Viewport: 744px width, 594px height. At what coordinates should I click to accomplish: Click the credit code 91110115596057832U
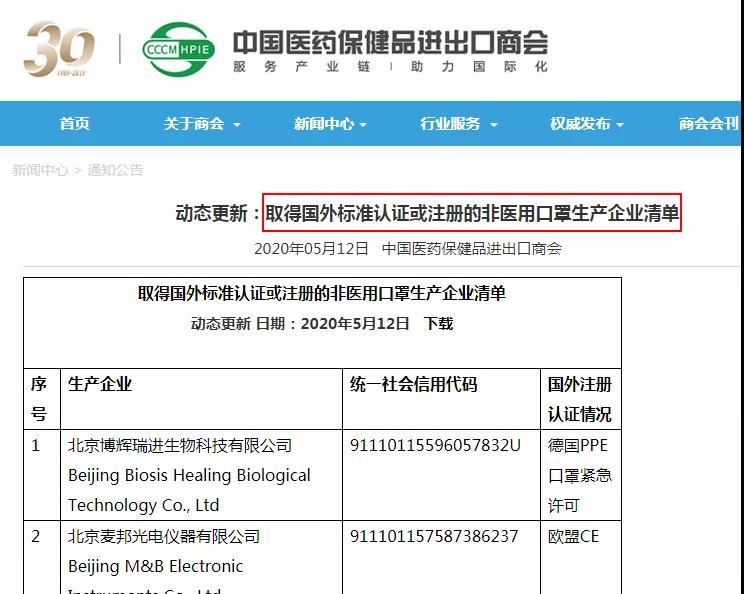[435, 445]
